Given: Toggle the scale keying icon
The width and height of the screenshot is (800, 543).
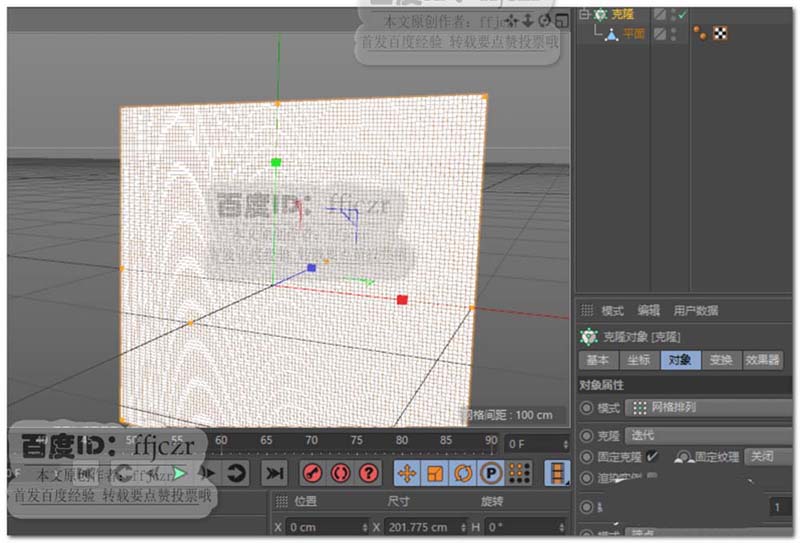Looking at the screenshot, I should 435,474.
